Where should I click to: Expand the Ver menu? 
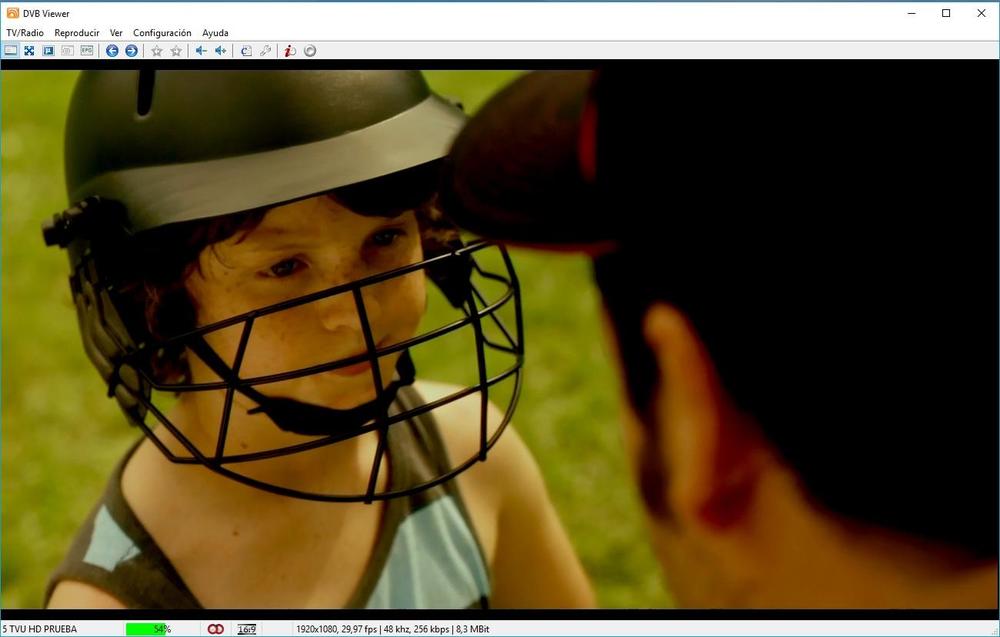pos(116,33)
